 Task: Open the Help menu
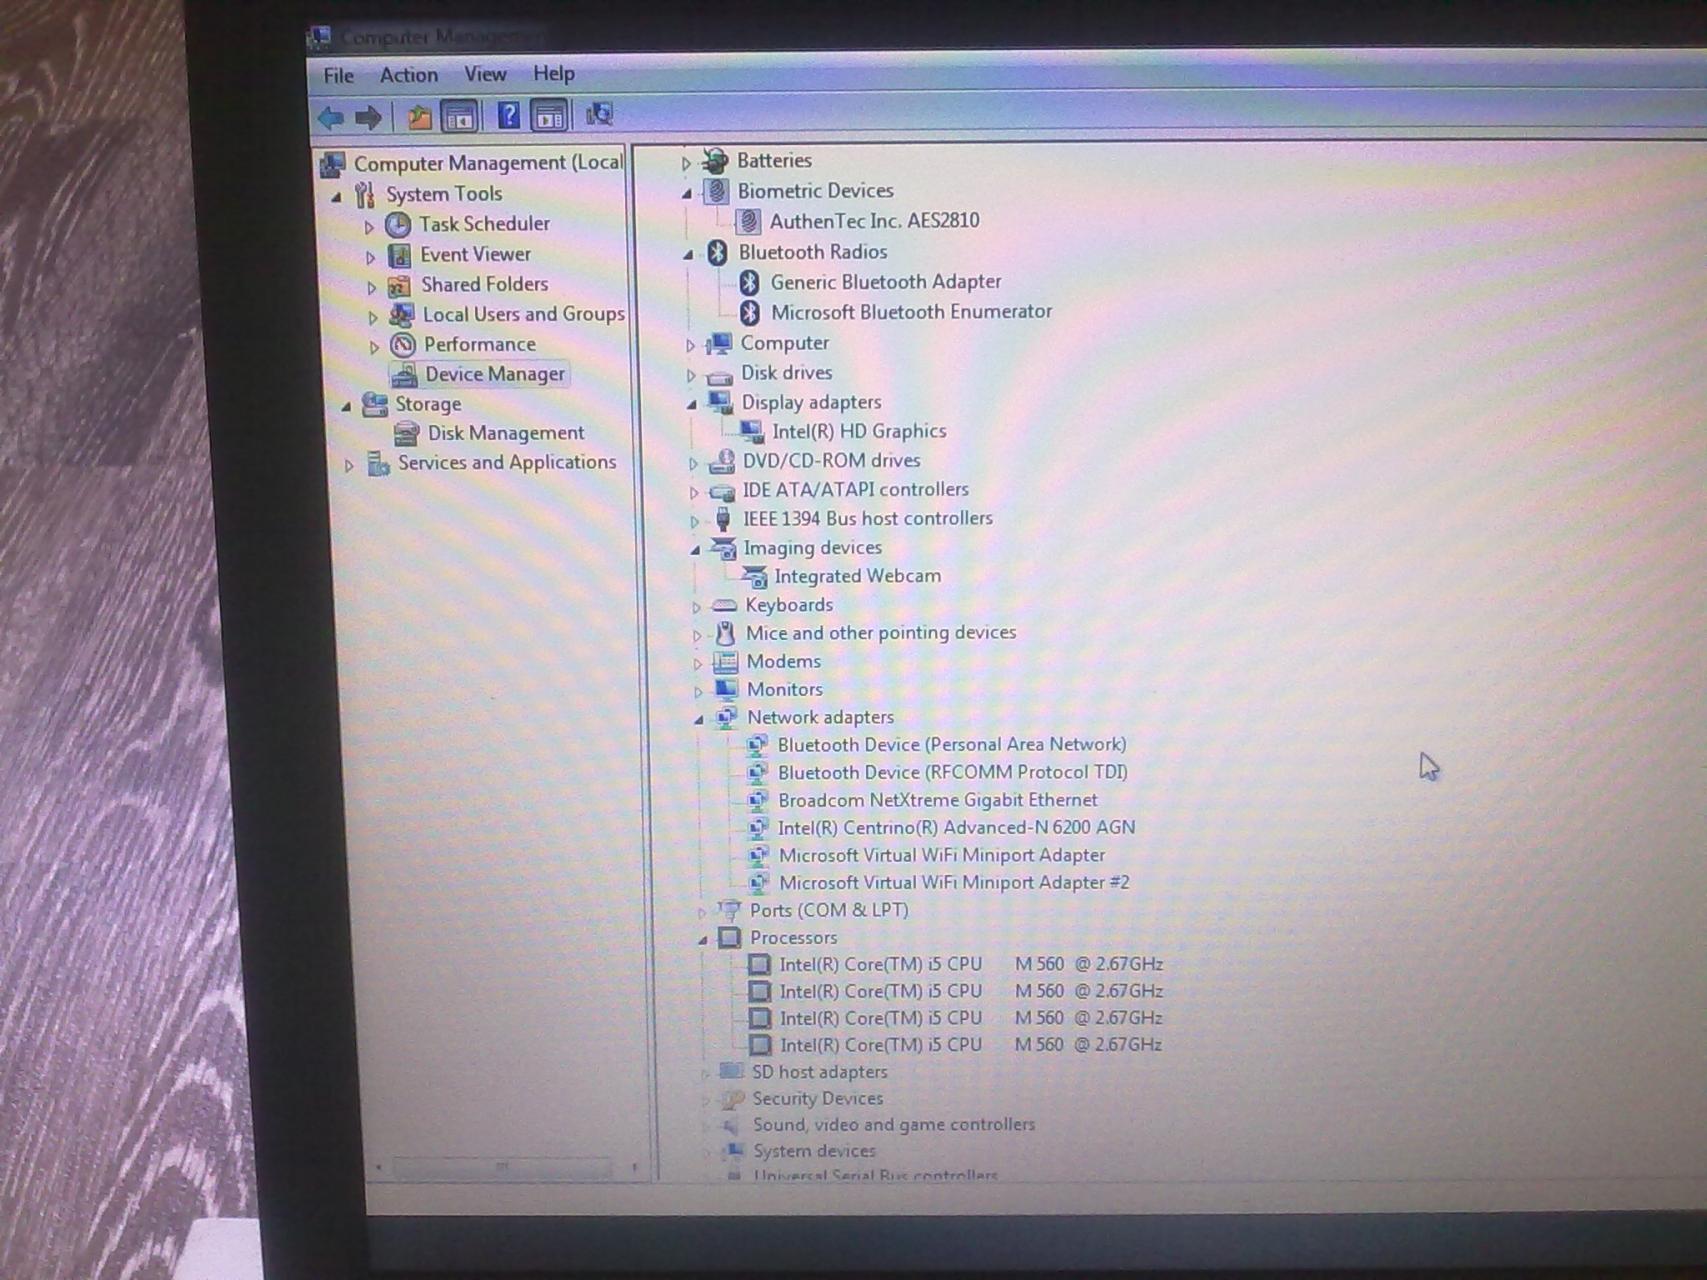(553, 73)
